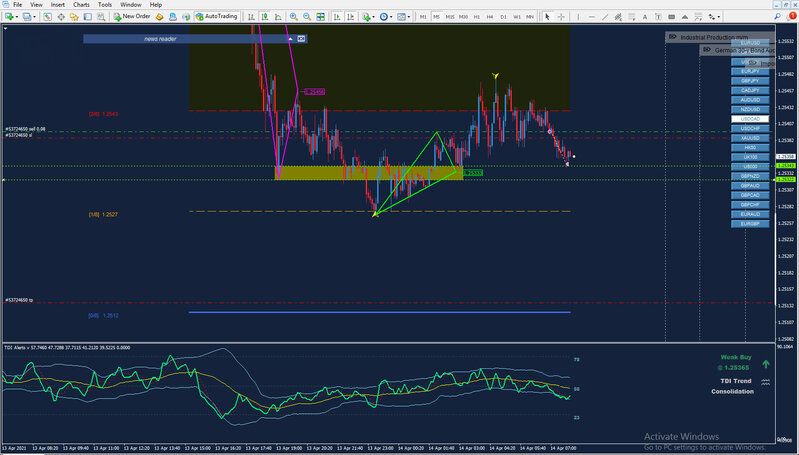Switch chart to W1 timeframe
Screen dimensions: 799x455
tap(517, 17)
